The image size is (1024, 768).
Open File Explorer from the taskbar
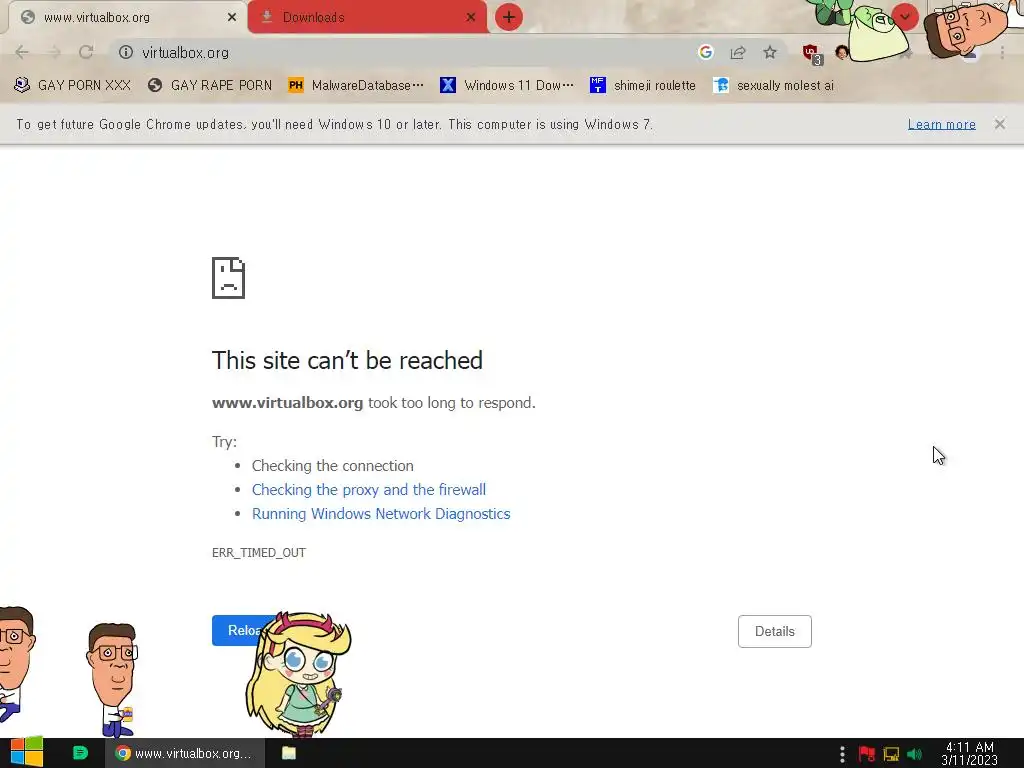(289, 753)
